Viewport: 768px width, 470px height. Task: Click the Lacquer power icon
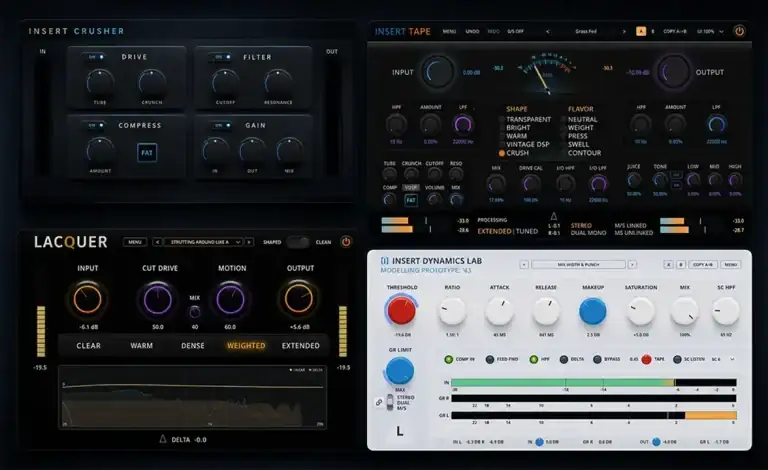coord(346,242)
